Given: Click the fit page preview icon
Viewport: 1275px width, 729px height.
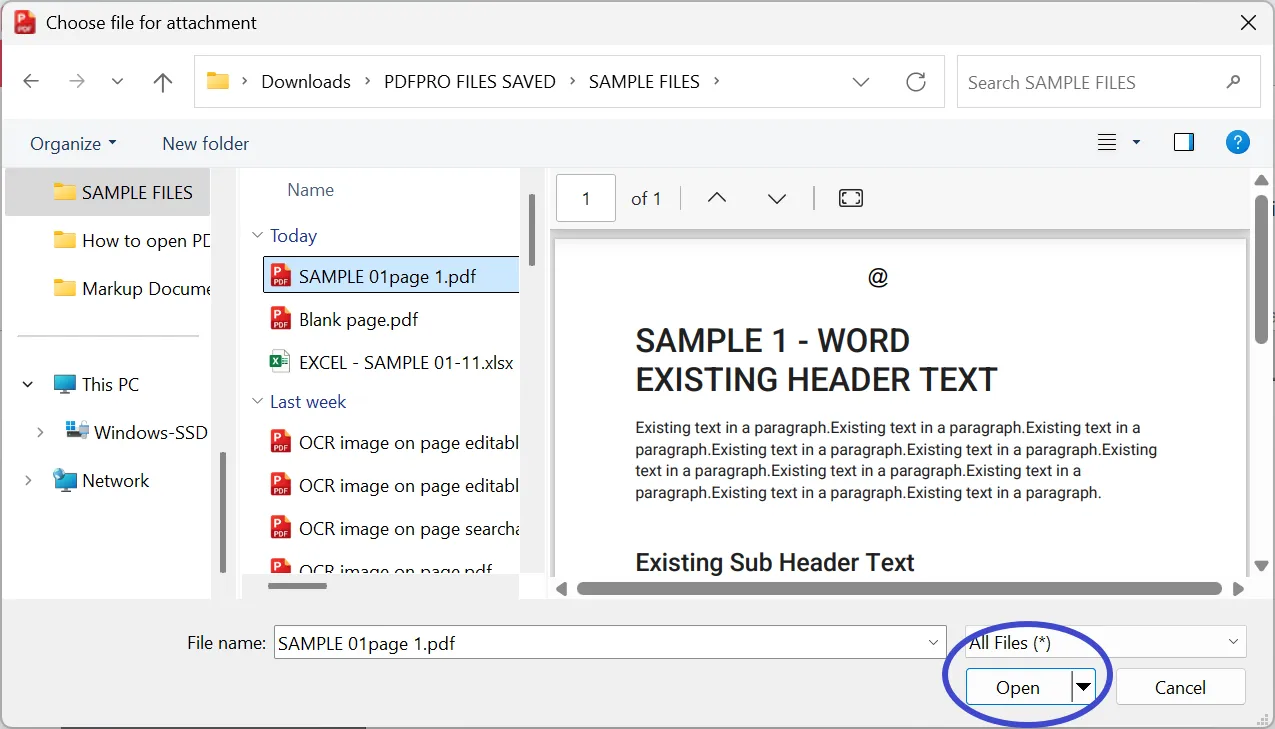Looking at the screenshot, I should (850, 198).
